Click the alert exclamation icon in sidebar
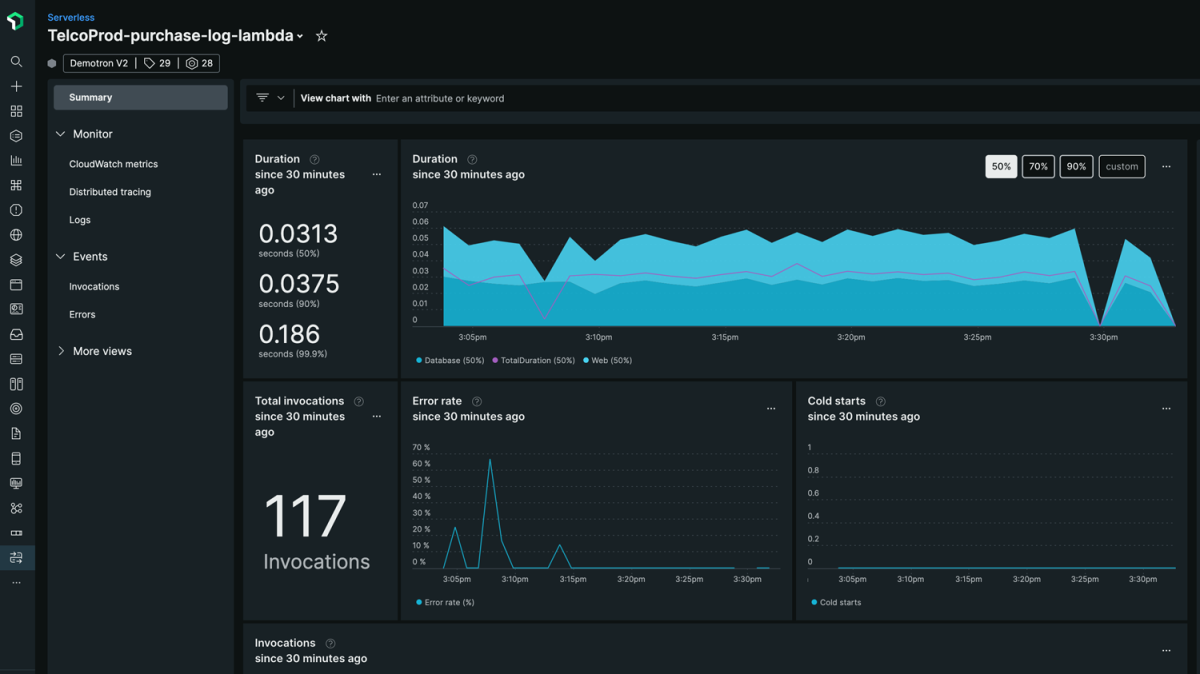Viewport: 1200px width, 674px height. (16, 210)
